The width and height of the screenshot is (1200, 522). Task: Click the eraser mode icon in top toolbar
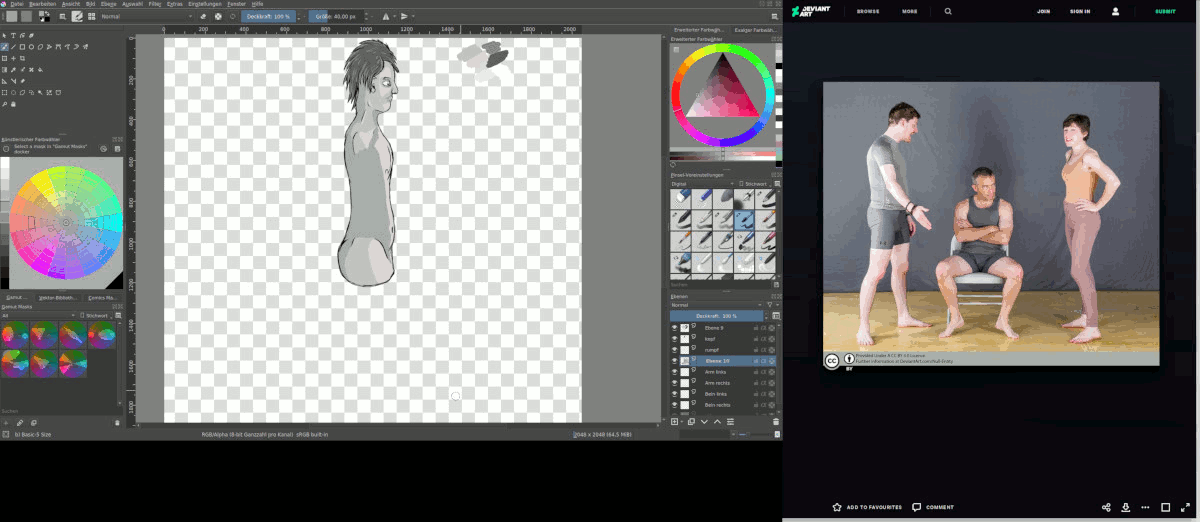pos(203,17)
